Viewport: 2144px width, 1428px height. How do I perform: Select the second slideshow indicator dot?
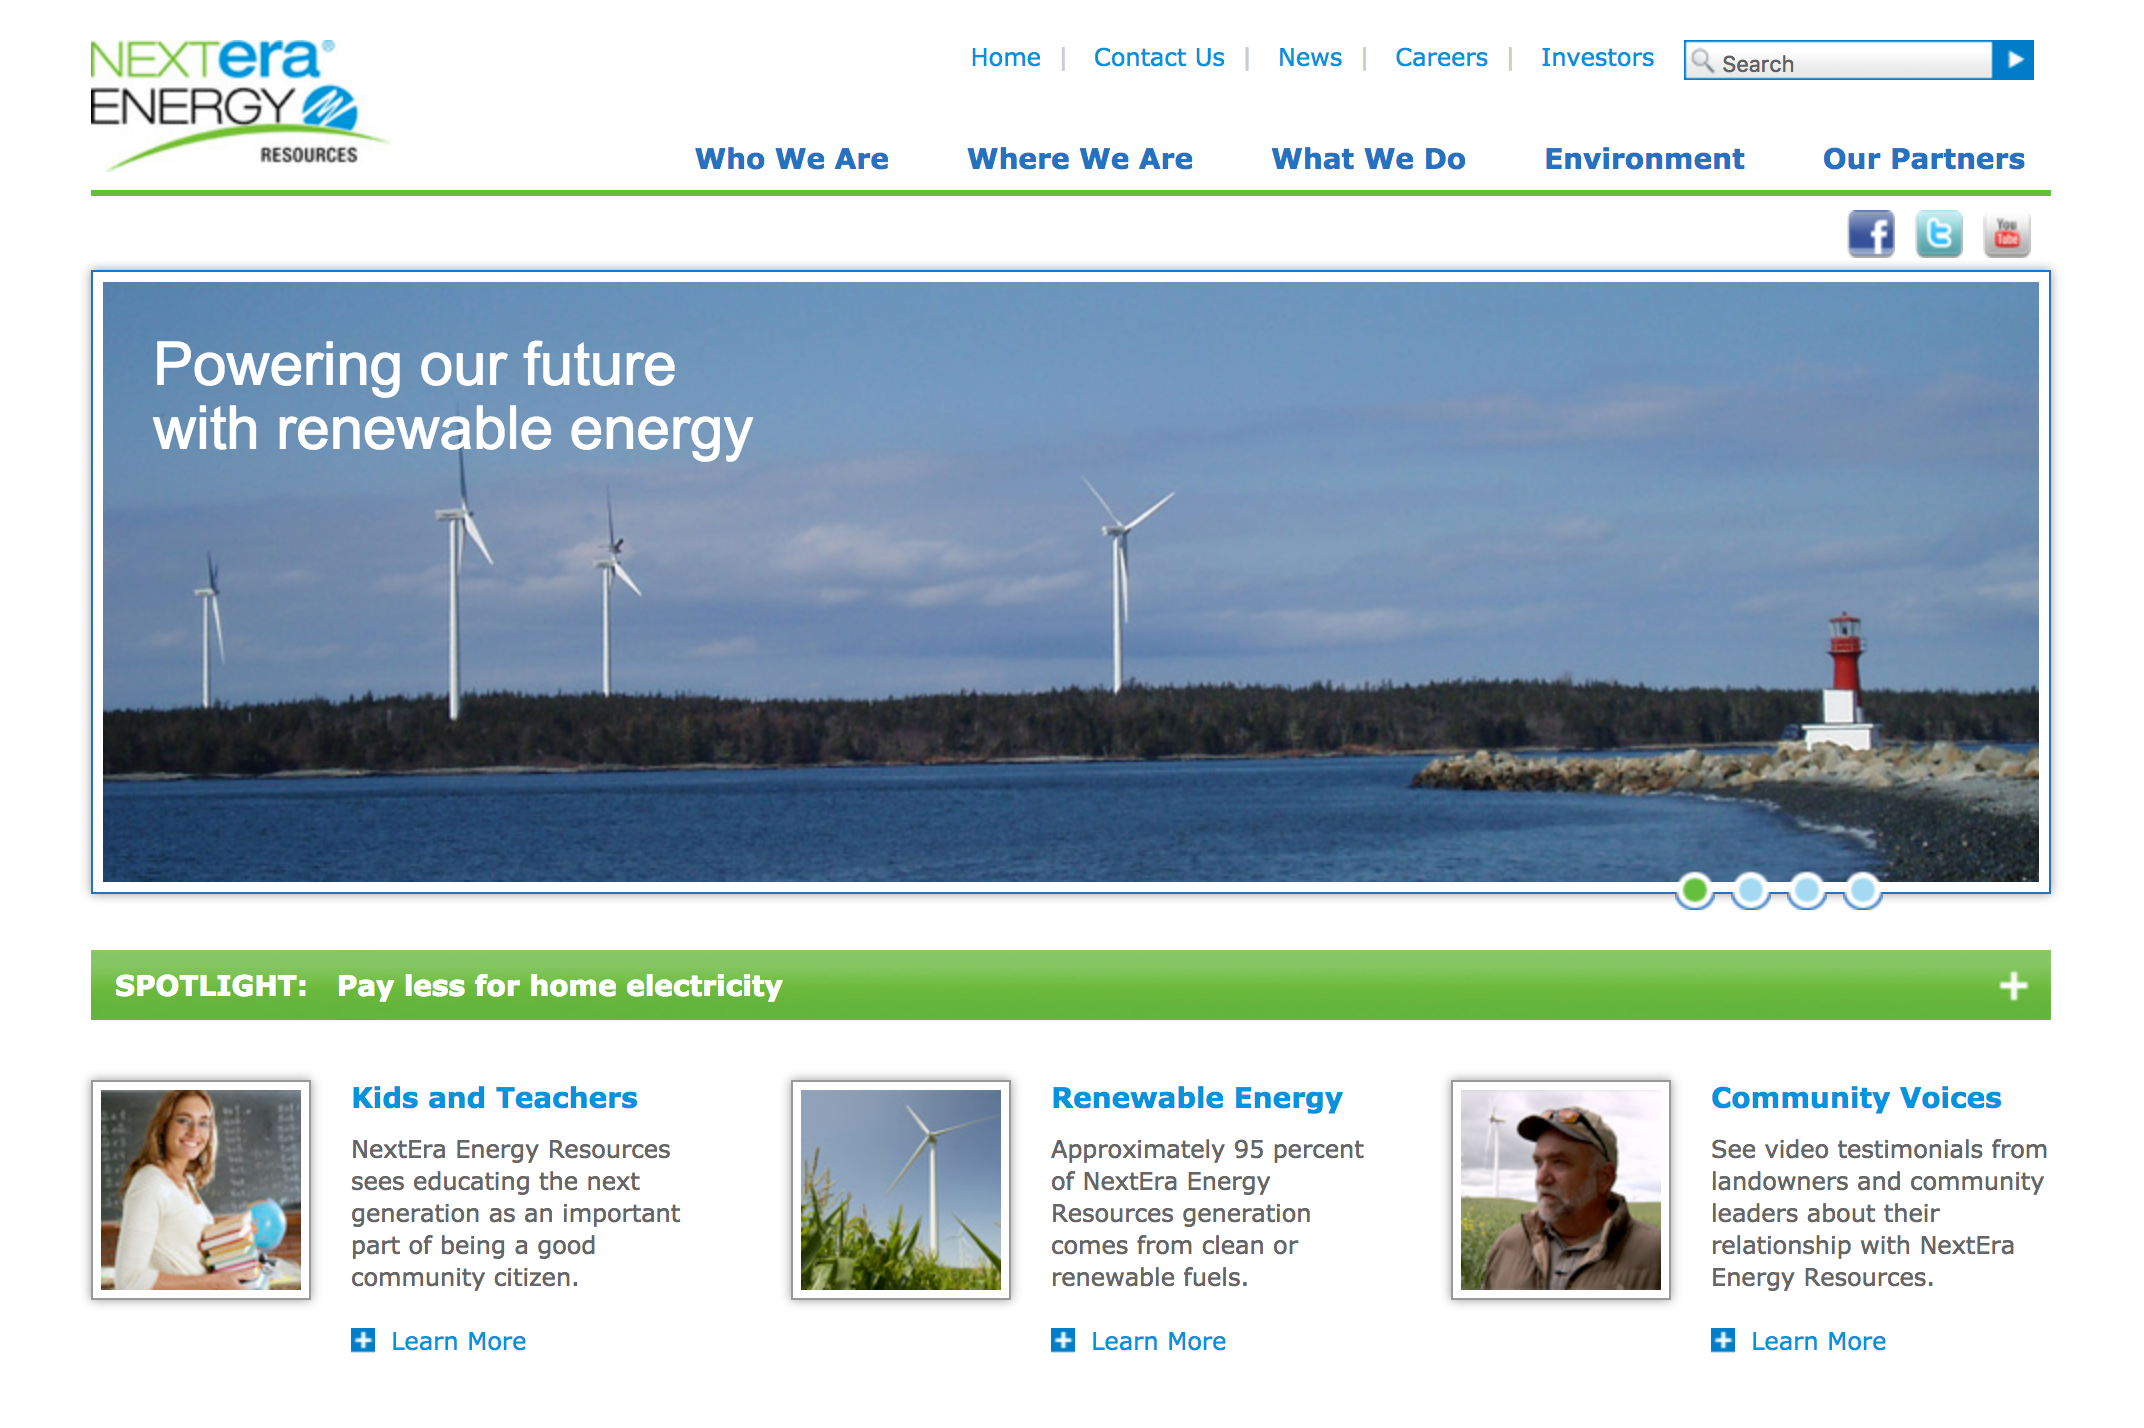pos(1751,889)
